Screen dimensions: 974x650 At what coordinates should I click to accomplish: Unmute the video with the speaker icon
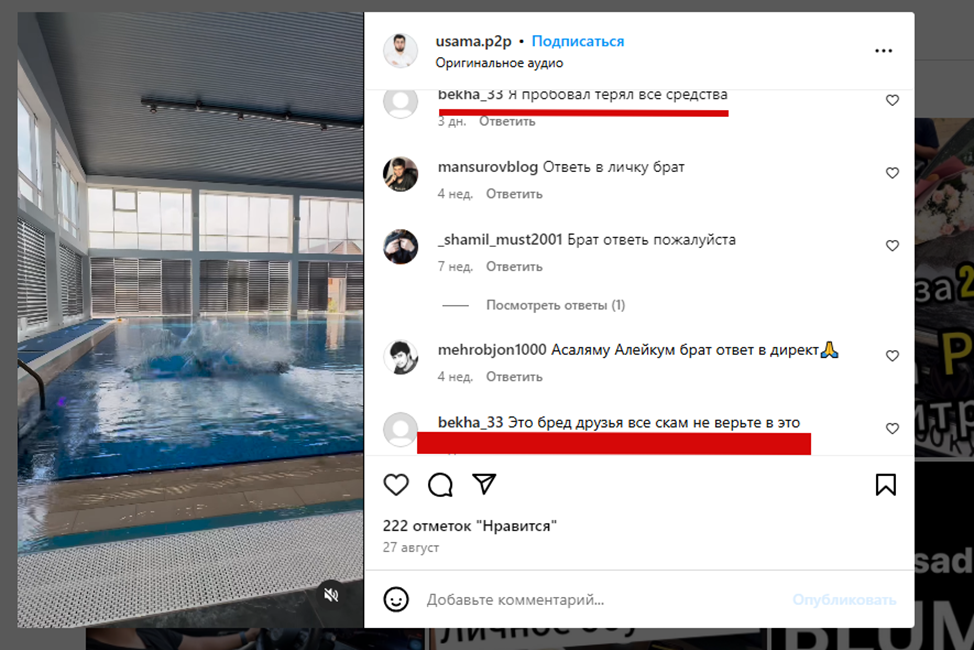tap(331, 595)
